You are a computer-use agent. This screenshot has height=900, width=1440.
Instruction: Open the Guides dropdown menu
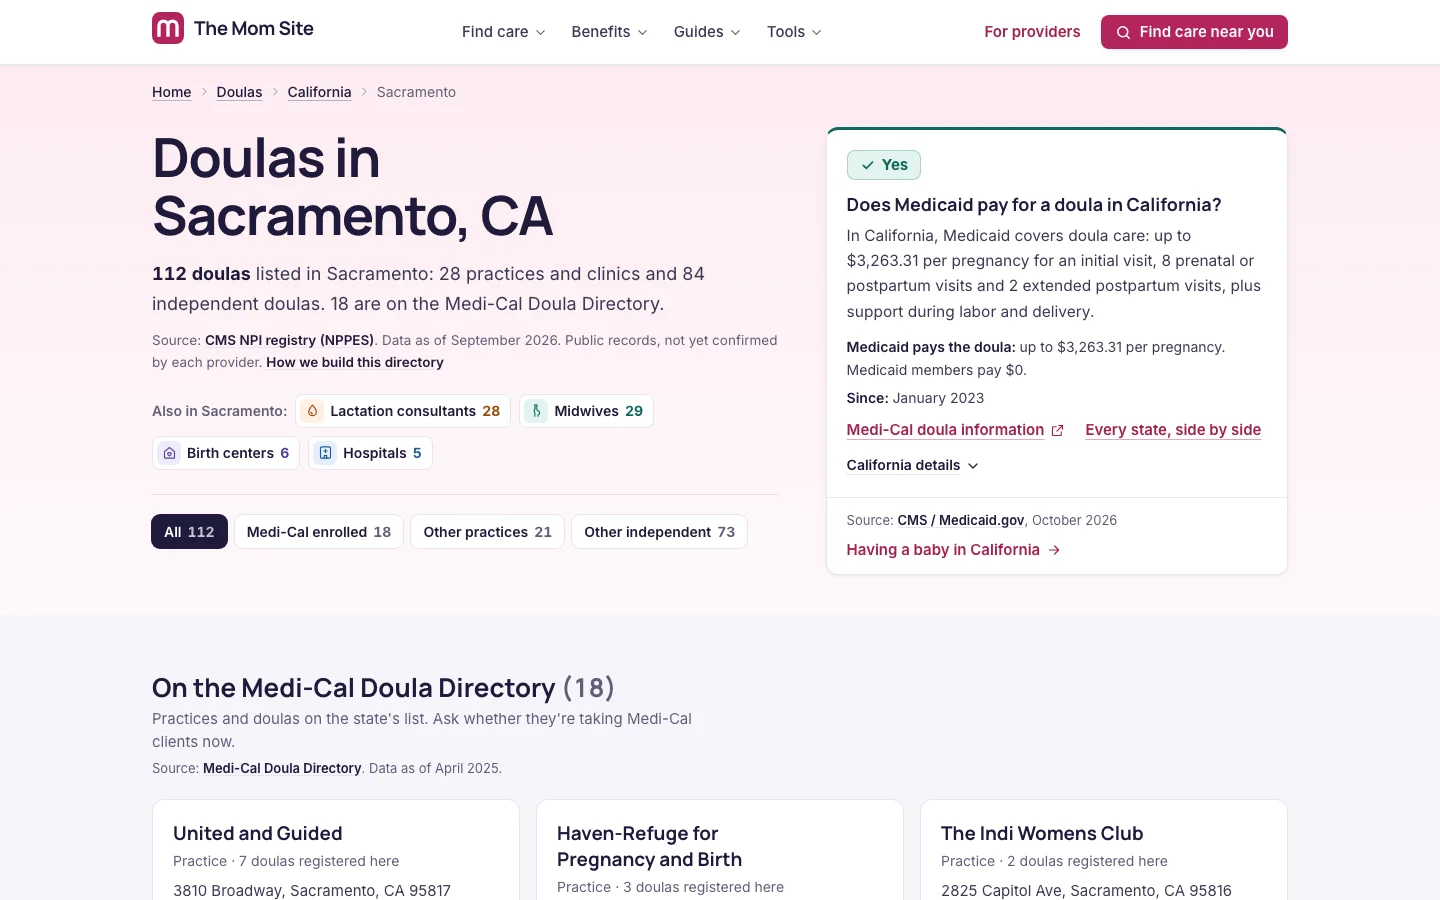[707, 32]
